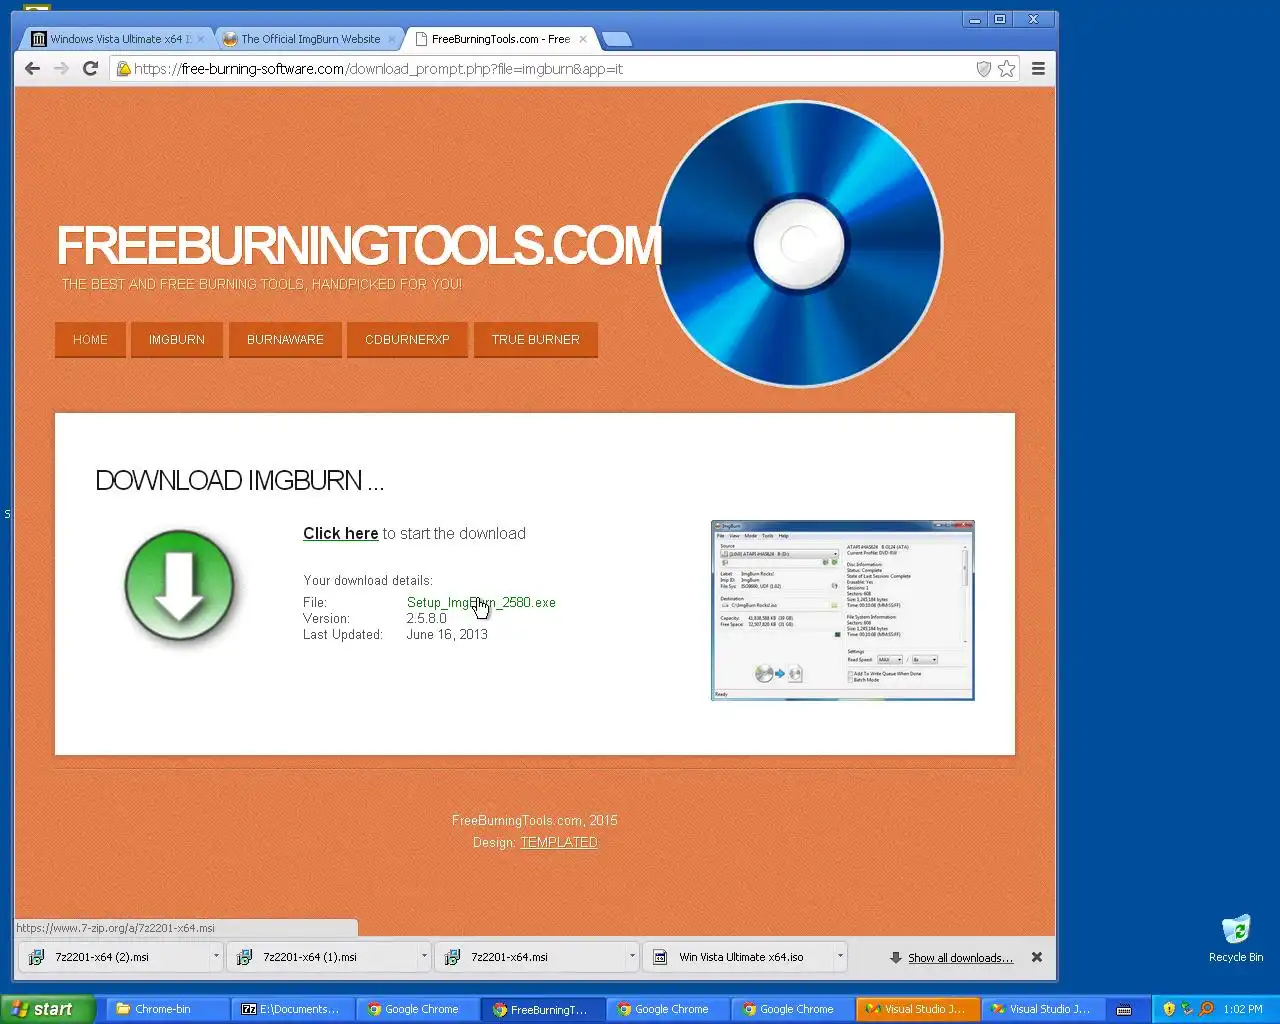The image size is (1280, 1024).
Task: Open a new tab with the new-tab button
Action: 617,39
